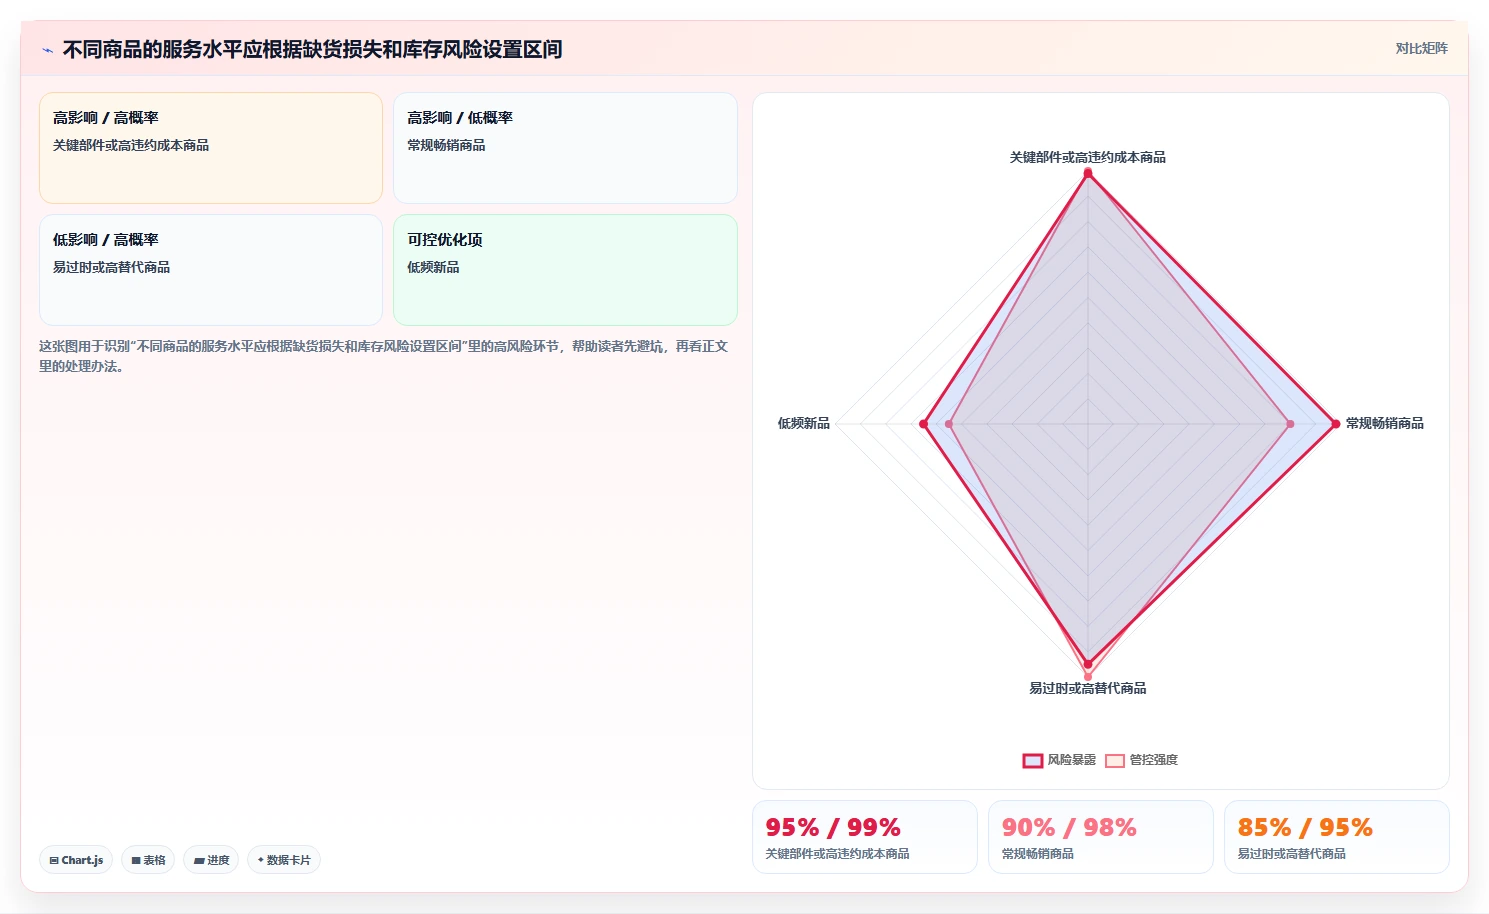Click the description paragraph starting 这张图用于识别

point(384,356)
